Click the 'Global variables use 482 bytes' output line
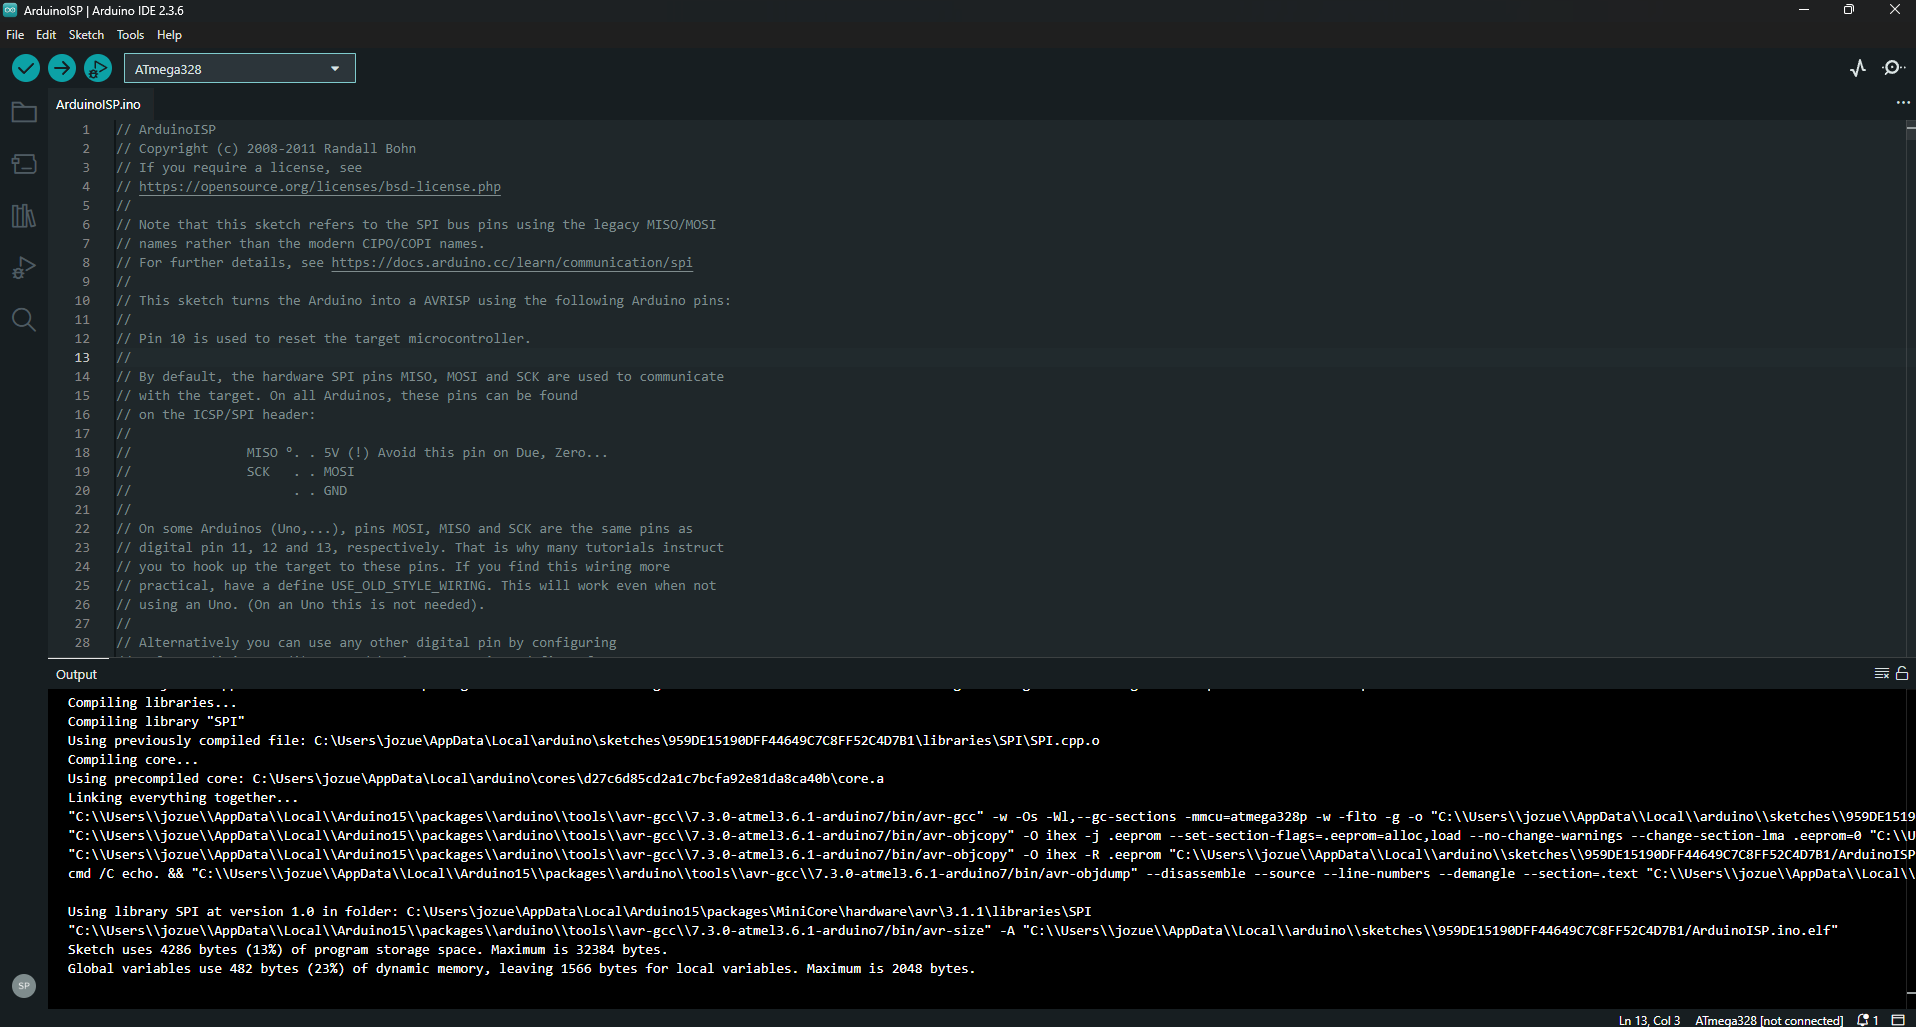This screenshot has height=1027, width=1916. pyautogui.click(x=521, y=969)
